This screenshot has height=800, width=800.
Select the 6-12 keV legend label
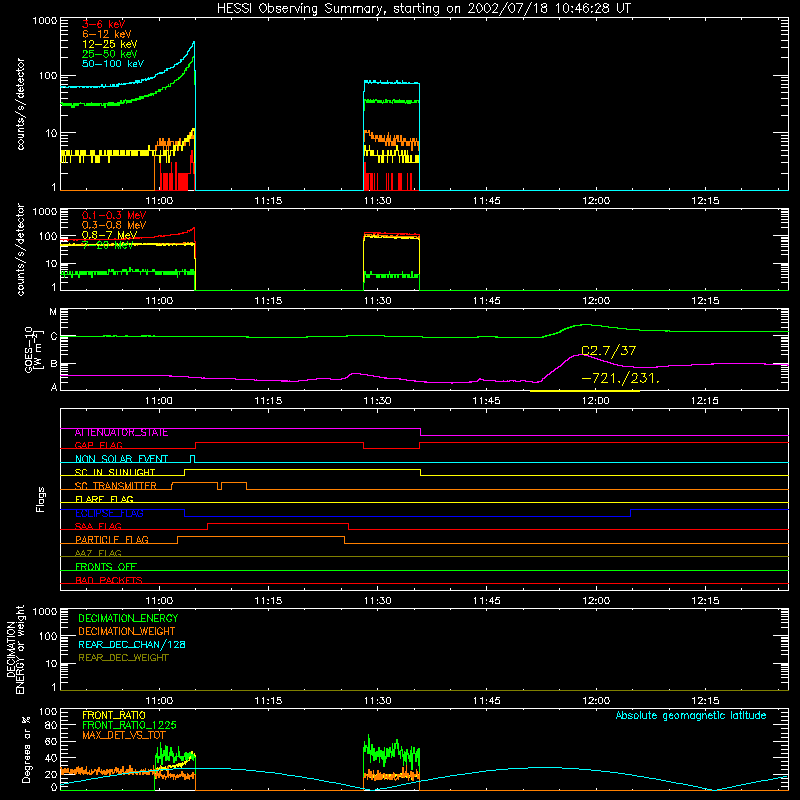[x=107, y=34]
